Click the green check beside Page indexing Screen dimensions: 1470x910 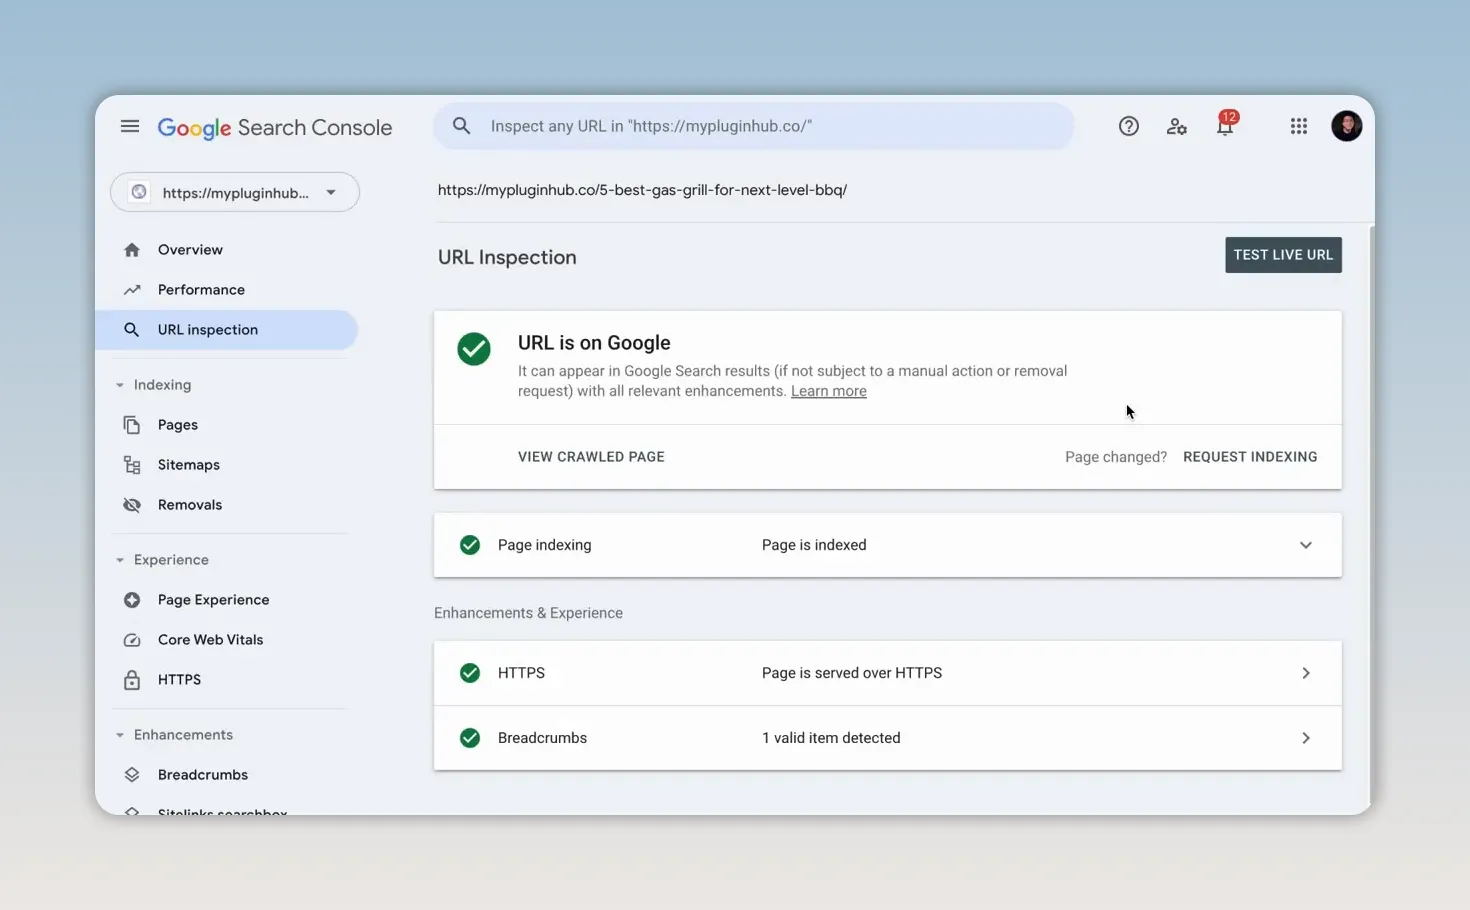(x=470, y=545)
